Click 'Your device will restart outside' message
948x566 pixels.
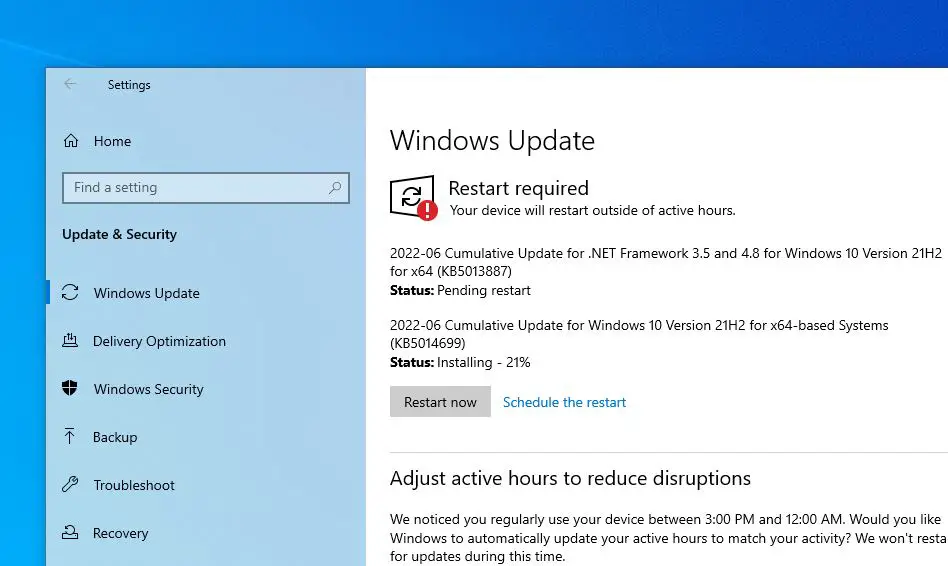click(x=592, y=210)
